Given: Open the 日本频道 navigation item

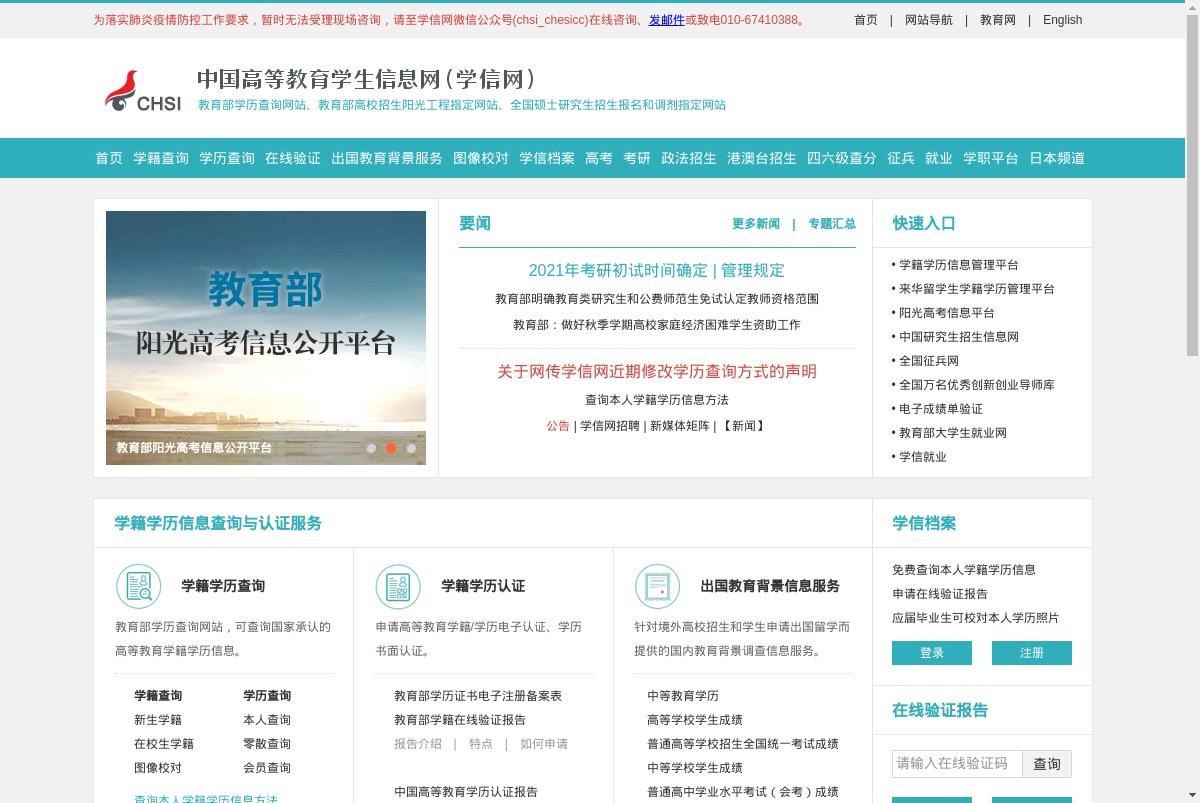Looking at the screenshot, I should [1057, 158].
